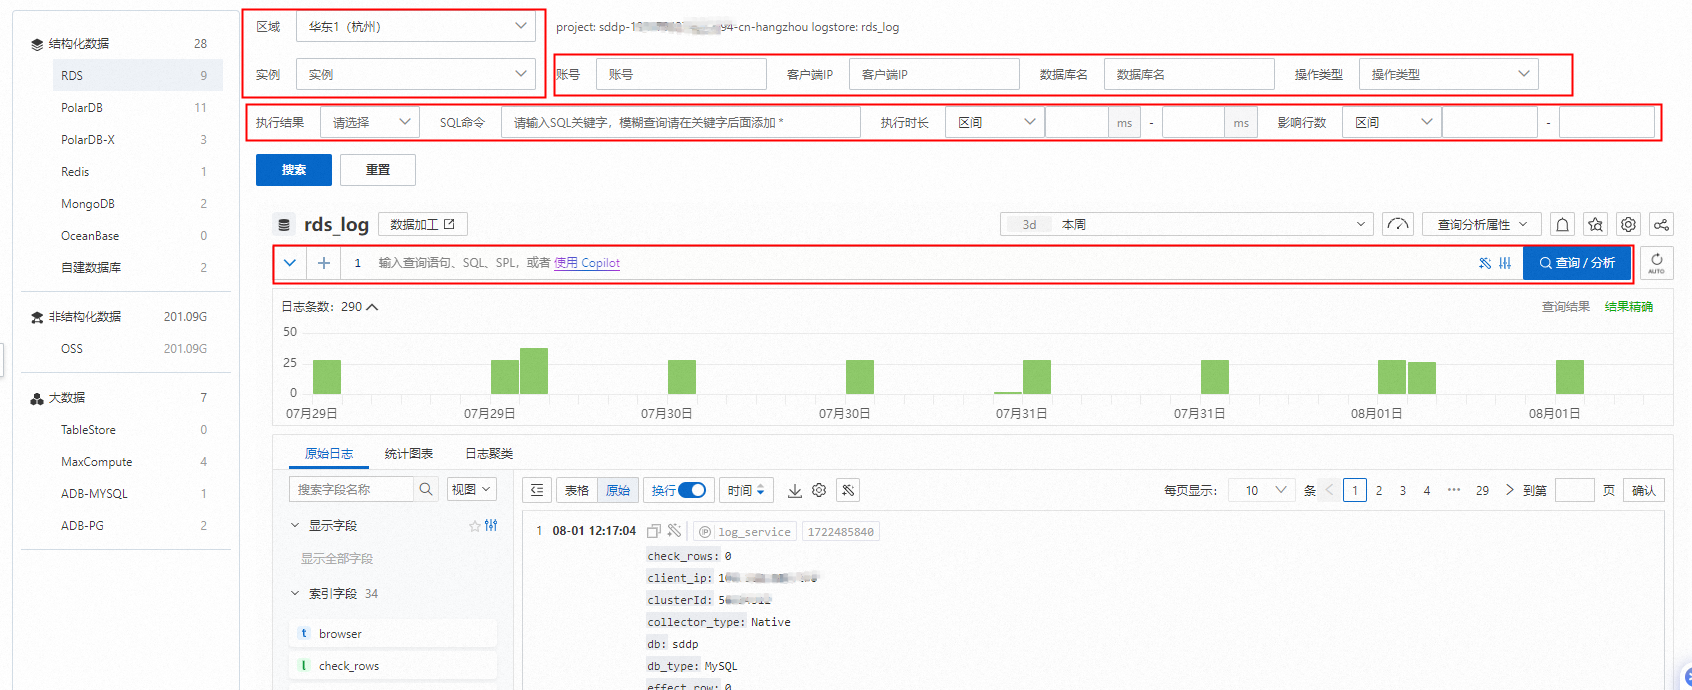Go to the previous results page arrow
1692x690 pixels.
tap(1329, 490)
